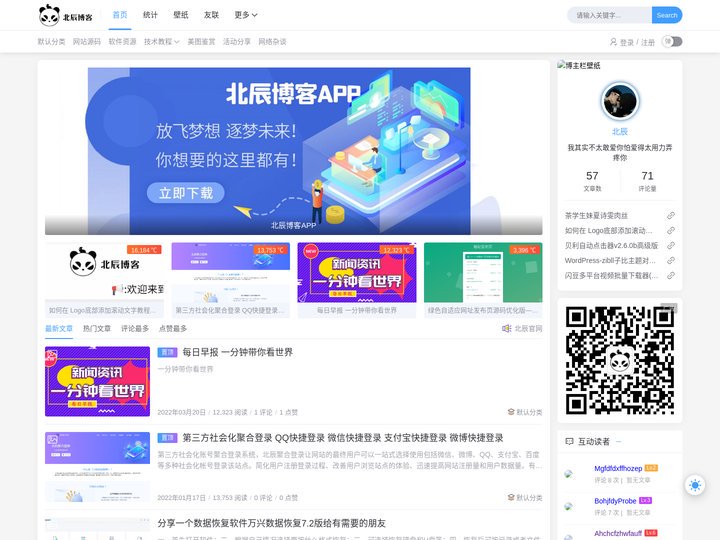This screenshot has height=540, width=720.
Task: Click link icon beside 茶学生妹夏诗雯肉丝
Action: pyautogui.click(x=671, y=215)
